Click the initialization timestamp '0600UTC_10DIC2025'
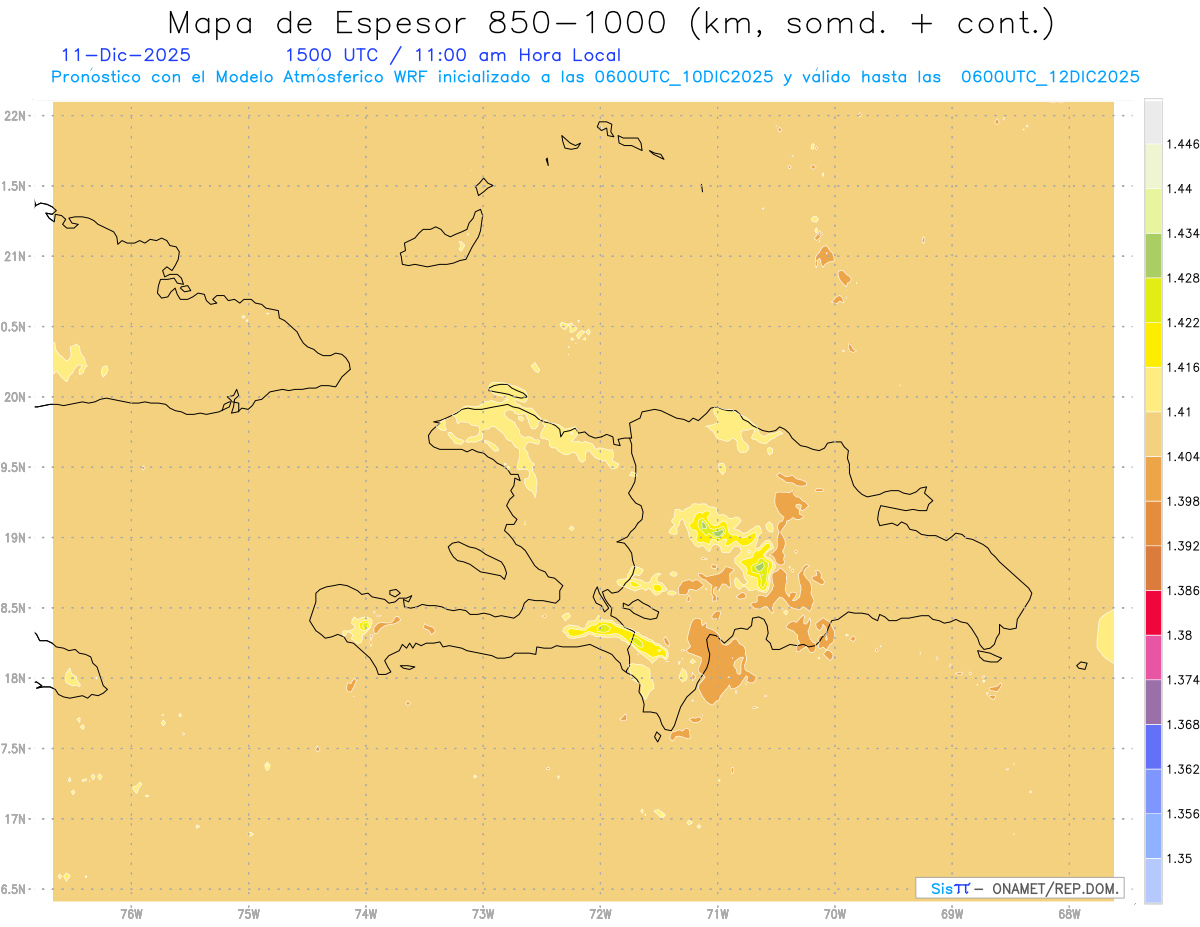The width and height of the screenshot is (1200, 927). pyautogui.click(x=682, y=77)
